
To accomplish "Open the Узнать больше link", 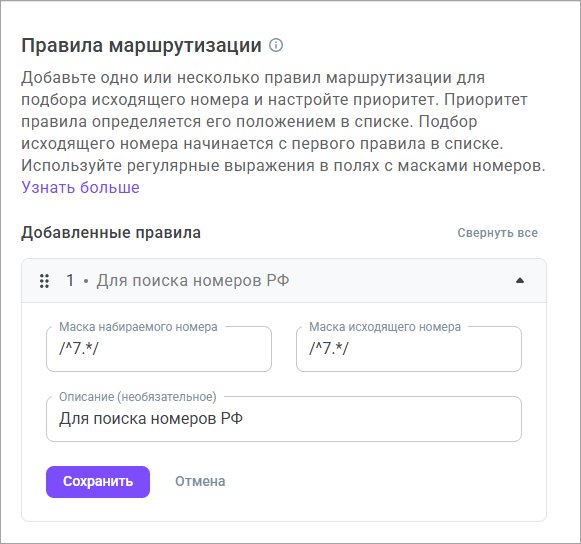I will 80,187.
